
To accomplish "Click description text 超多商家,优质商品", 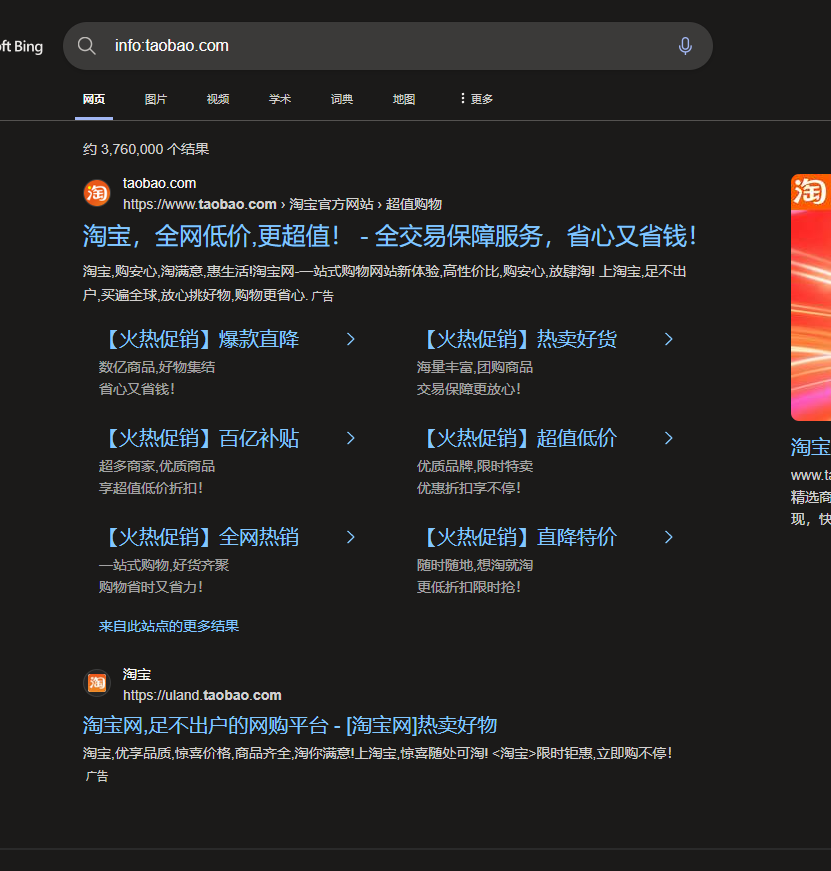I will click(157, 466).
